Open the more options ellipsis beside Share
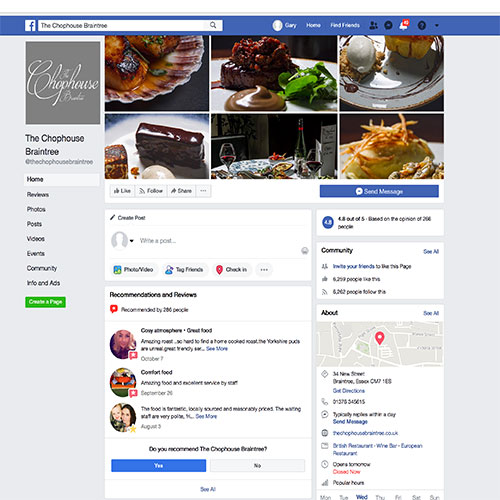 point(203,191)
